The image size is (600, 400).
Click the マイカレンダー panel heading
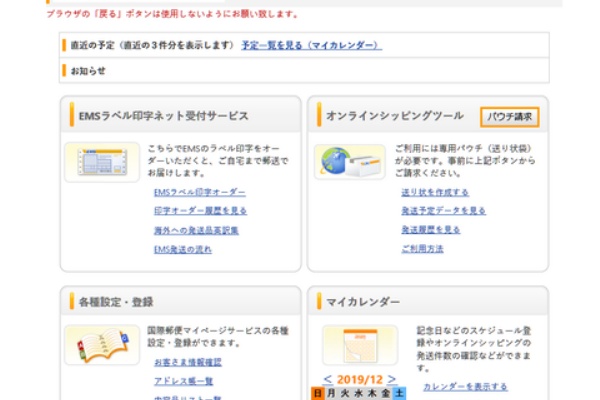[363, 302]
